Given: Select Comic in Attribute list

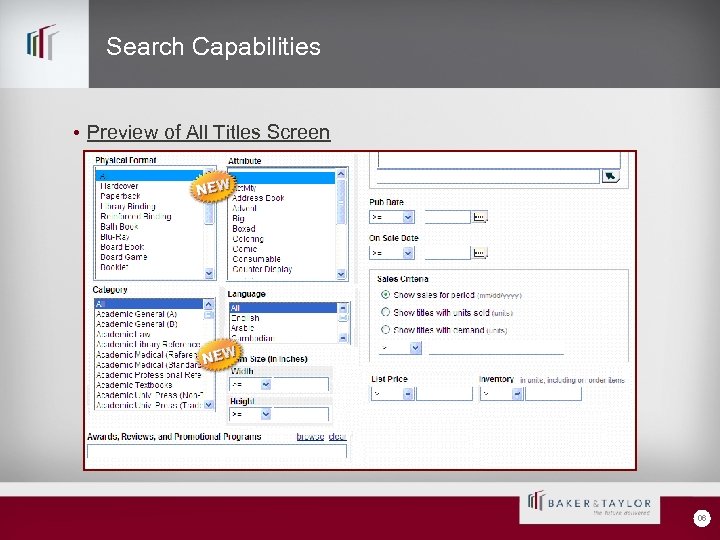Looking at the screenshot, I should pos(245,249).
